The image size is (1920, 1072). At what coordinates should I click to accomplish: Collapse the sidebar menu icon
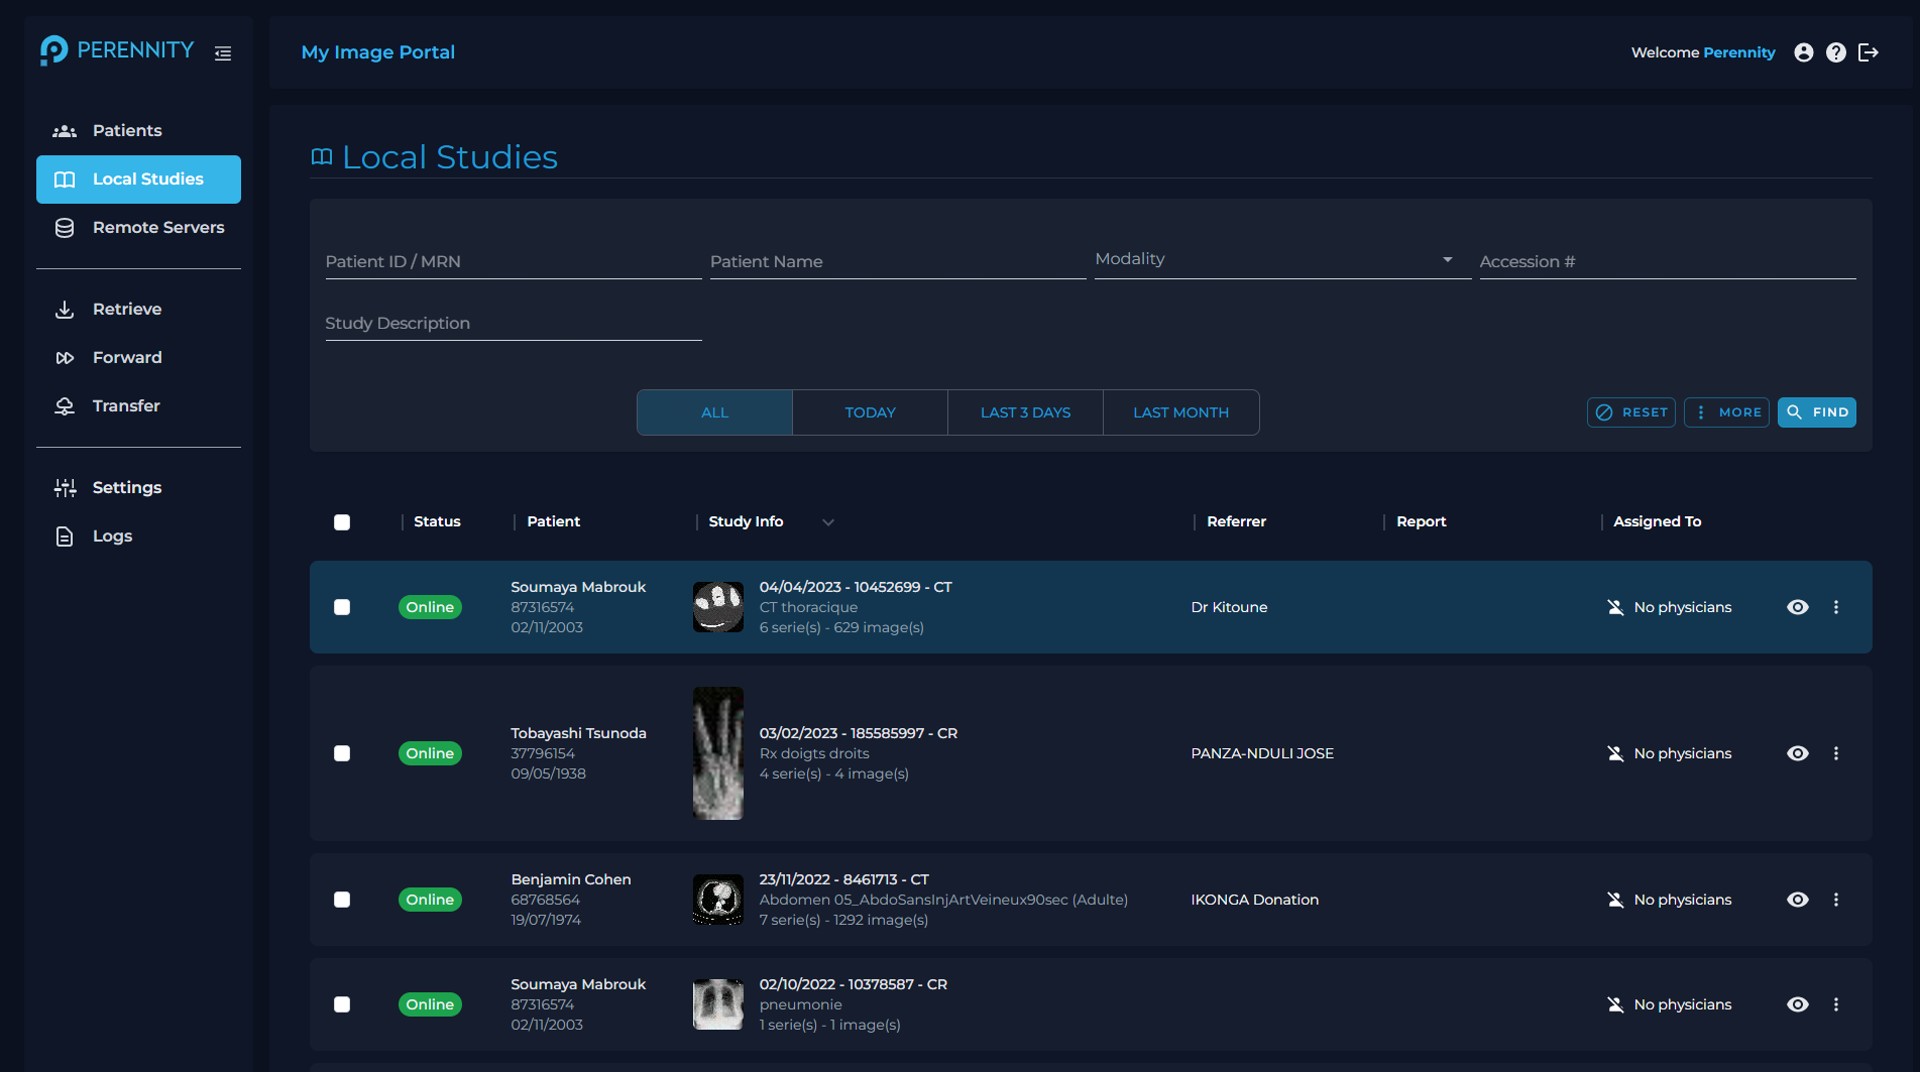[223, 53]
